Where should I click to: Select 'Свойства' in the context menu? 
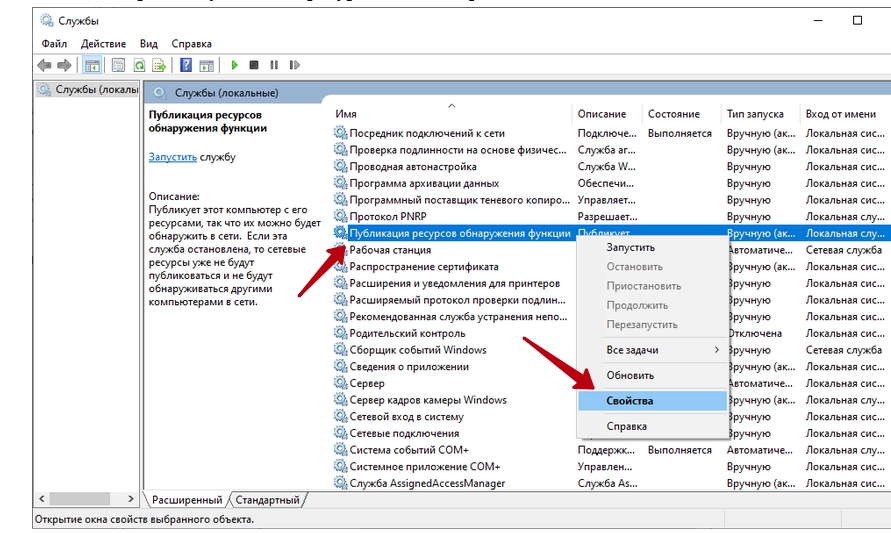(x=630, y=401)
